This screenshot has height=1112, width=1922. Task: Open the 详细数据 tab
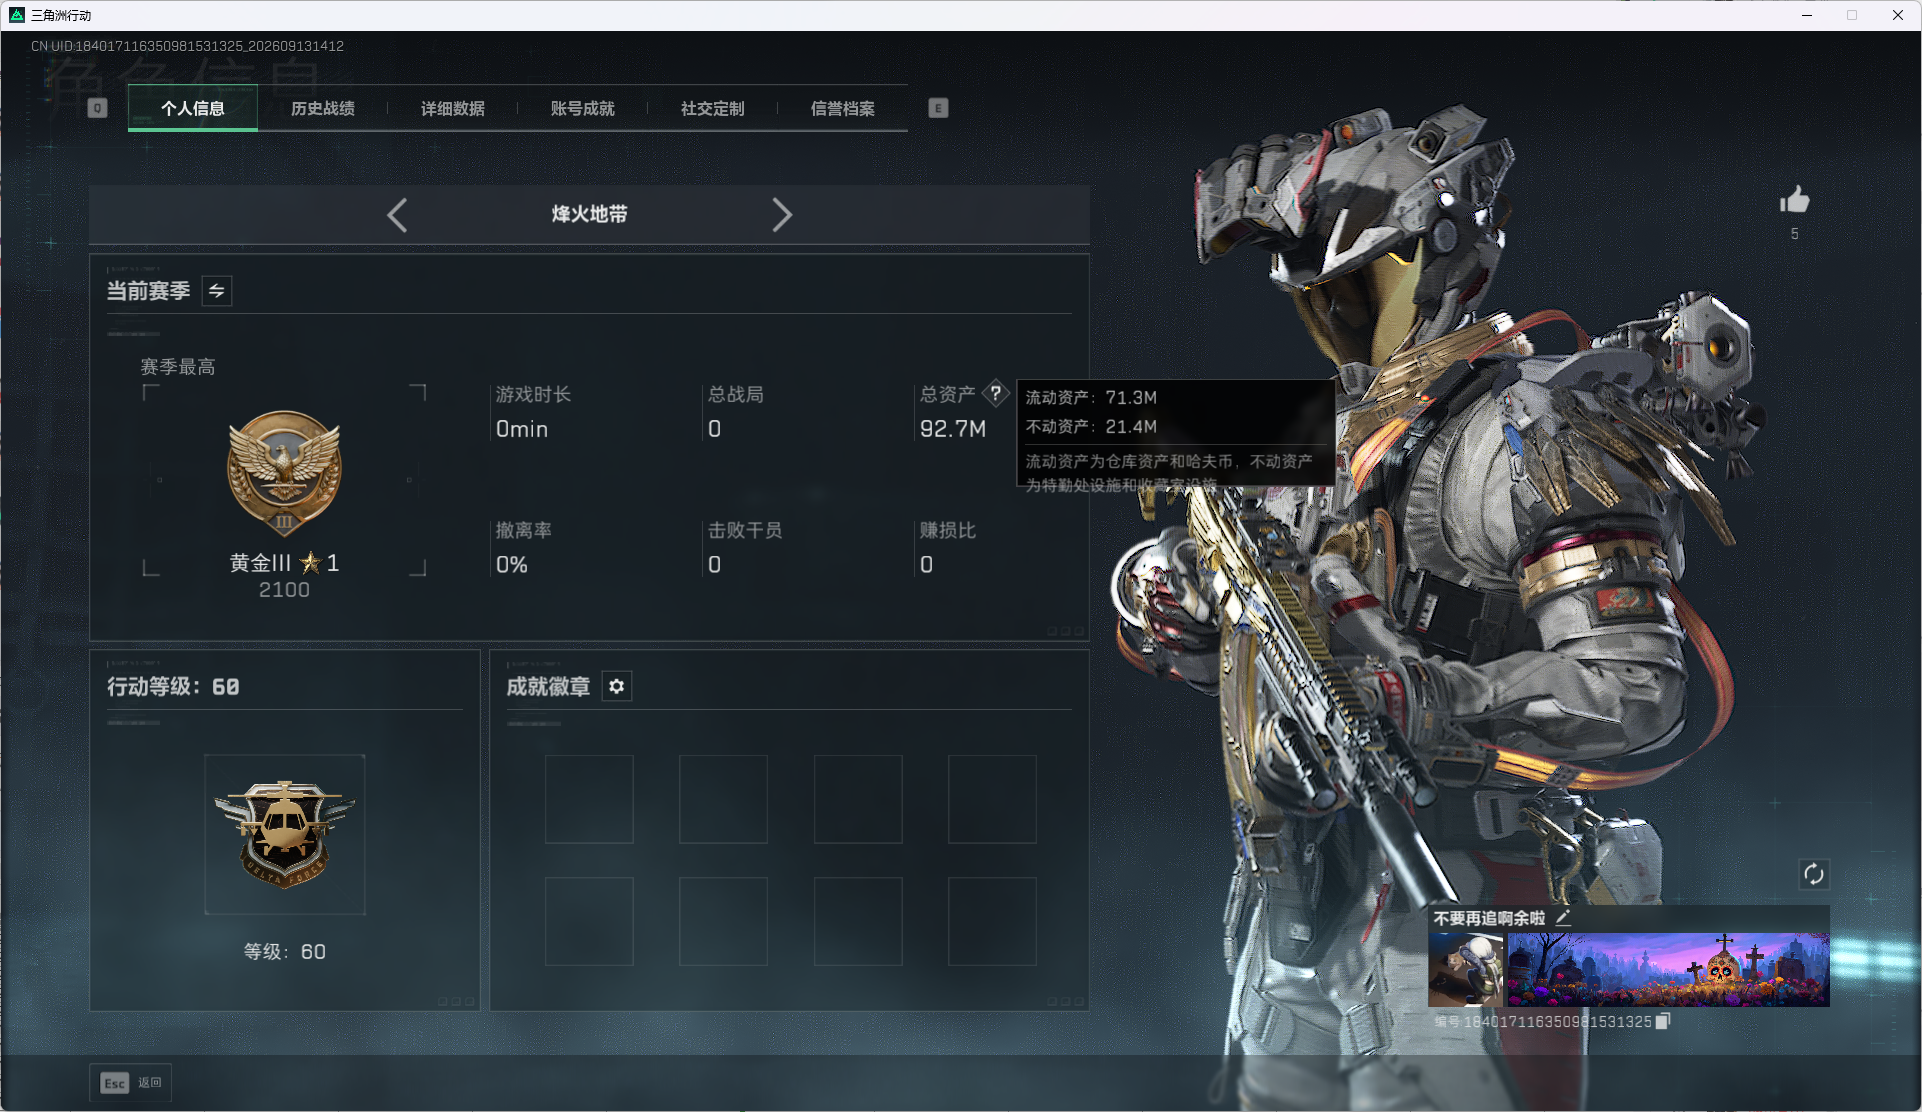[x=453, y=108]
